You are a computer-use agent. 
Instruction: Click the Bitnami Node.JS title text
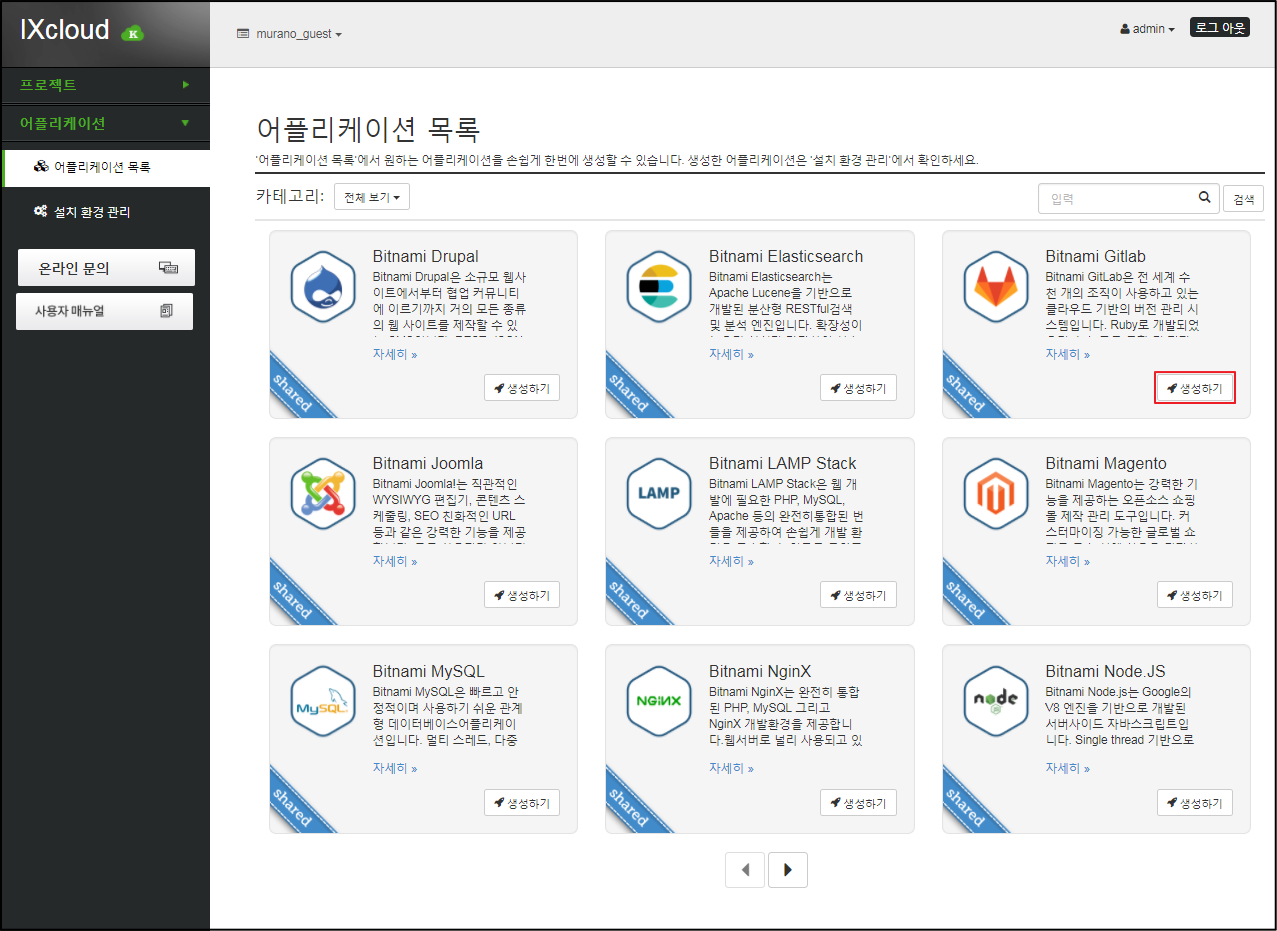click(1105, 671)
